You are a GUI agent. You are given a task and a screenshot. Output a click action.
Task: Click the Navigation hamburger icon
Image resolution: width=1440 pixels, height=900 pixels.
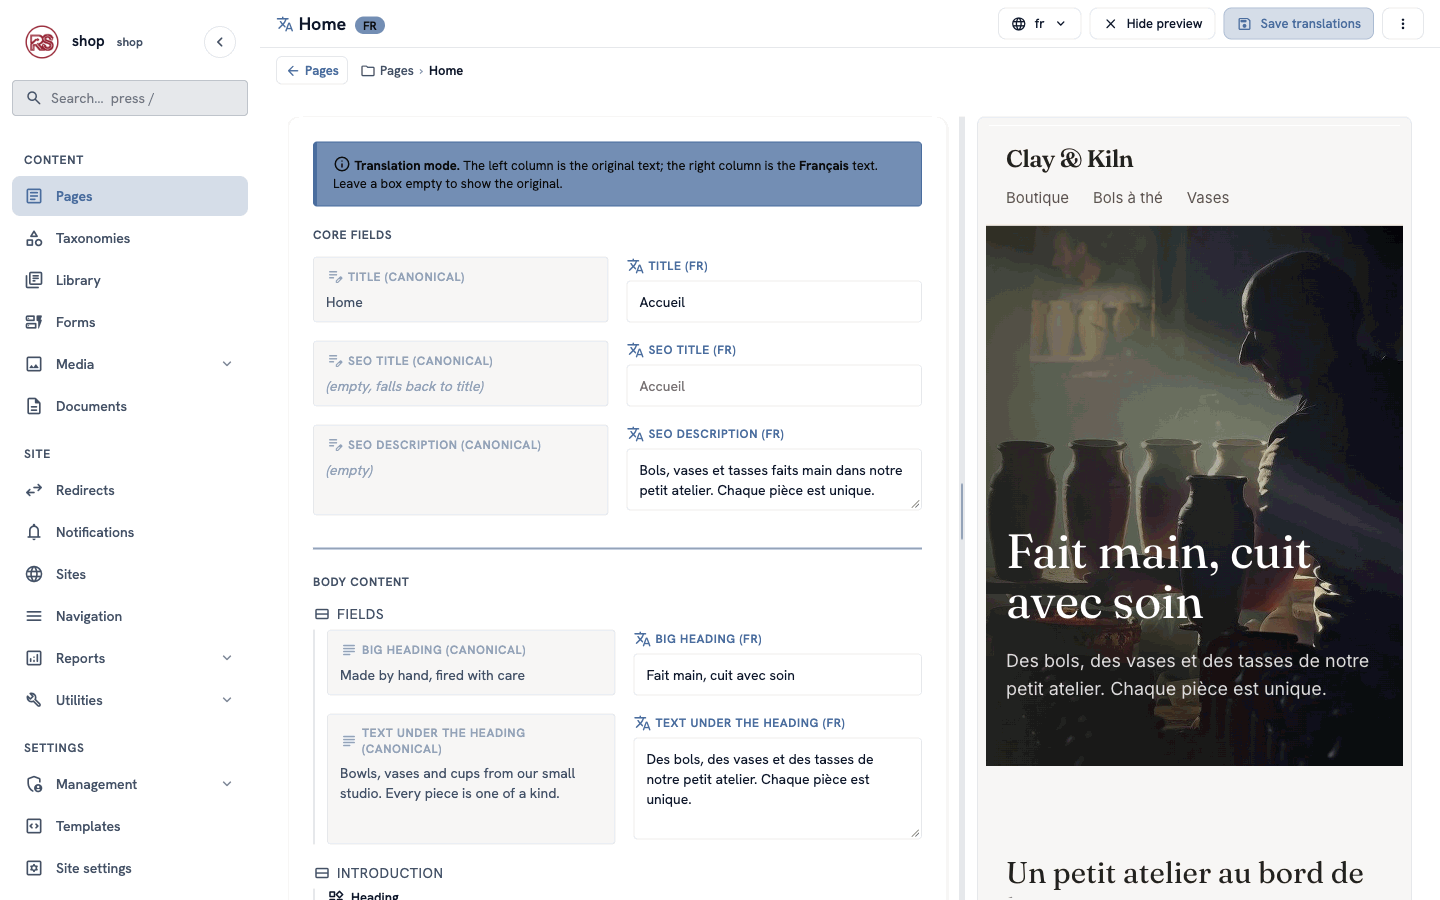34,616
